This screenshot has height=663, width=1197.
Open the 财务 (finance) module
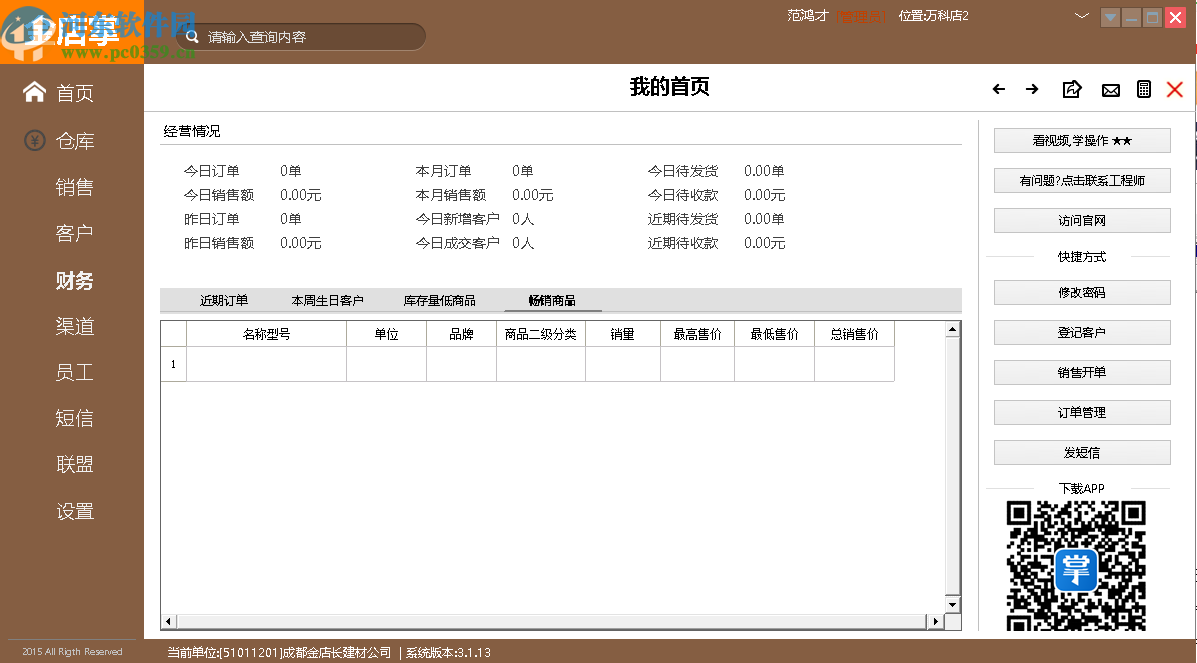74,280
